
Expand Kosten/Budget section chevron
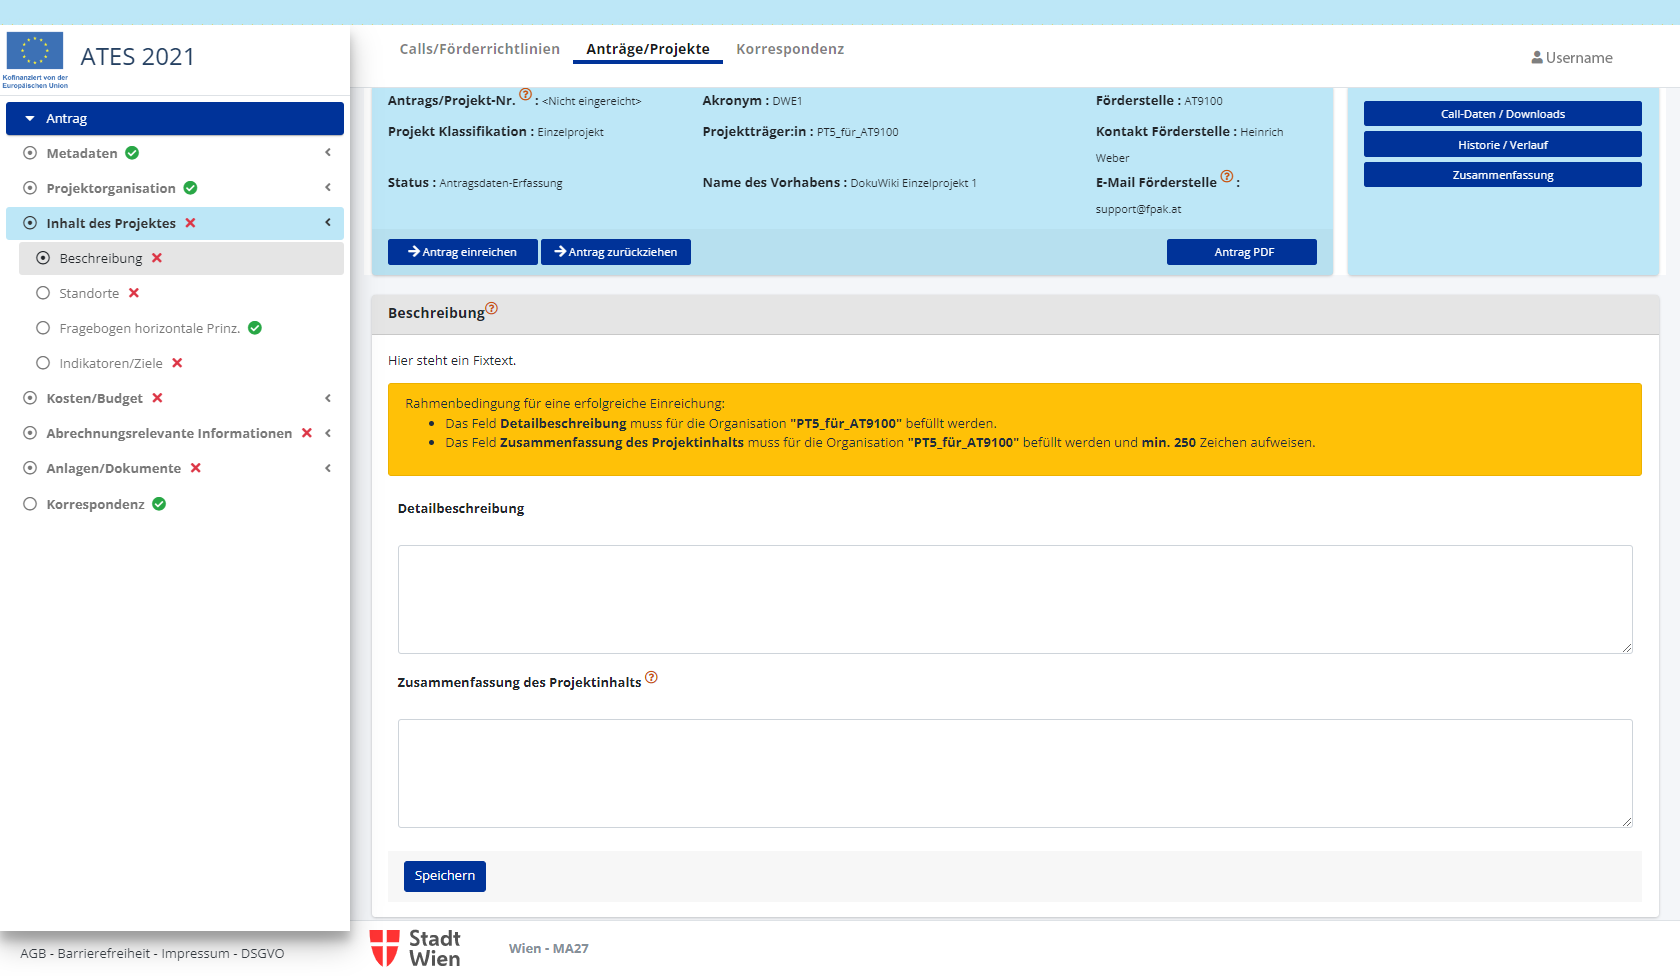[x=328, y=398]
